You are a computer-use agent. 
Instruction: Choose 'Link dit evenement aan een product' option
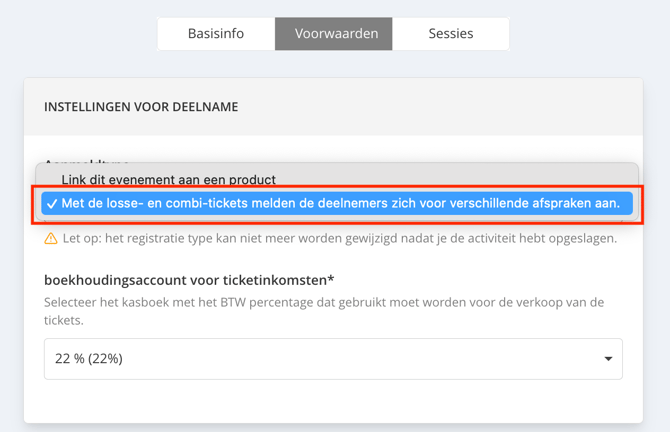[168, 180]
